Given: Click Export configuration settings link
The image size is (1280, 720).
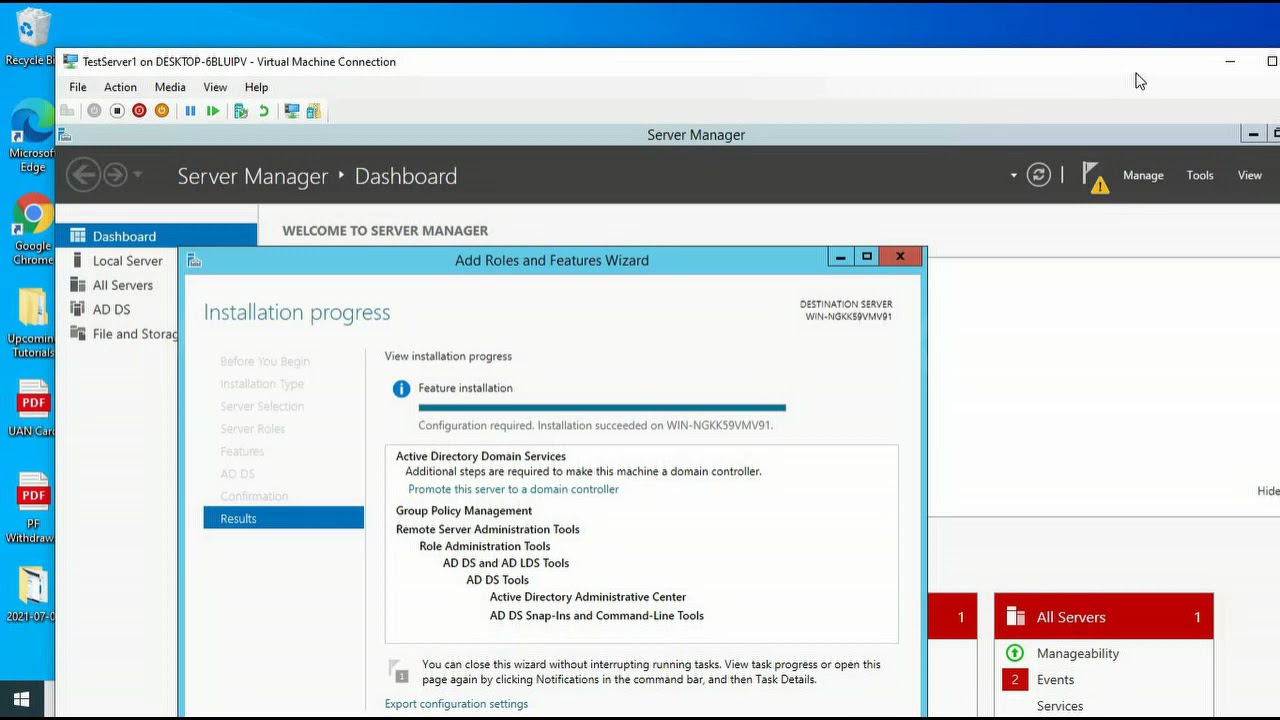Looking at the screenshot, I should tap(456, 704).
